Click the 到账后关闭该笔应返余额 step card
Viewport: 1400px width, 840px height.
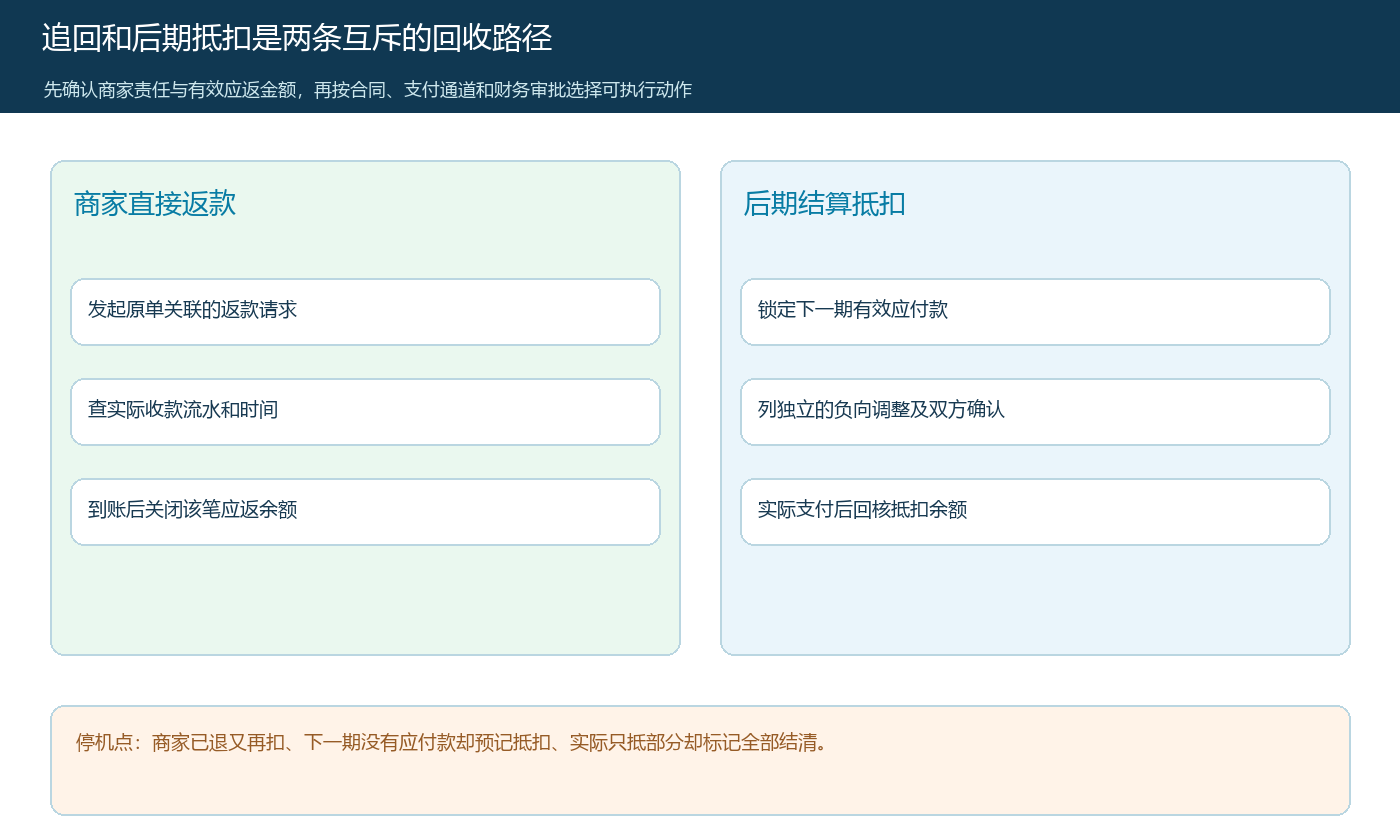(x=365, y=512)
